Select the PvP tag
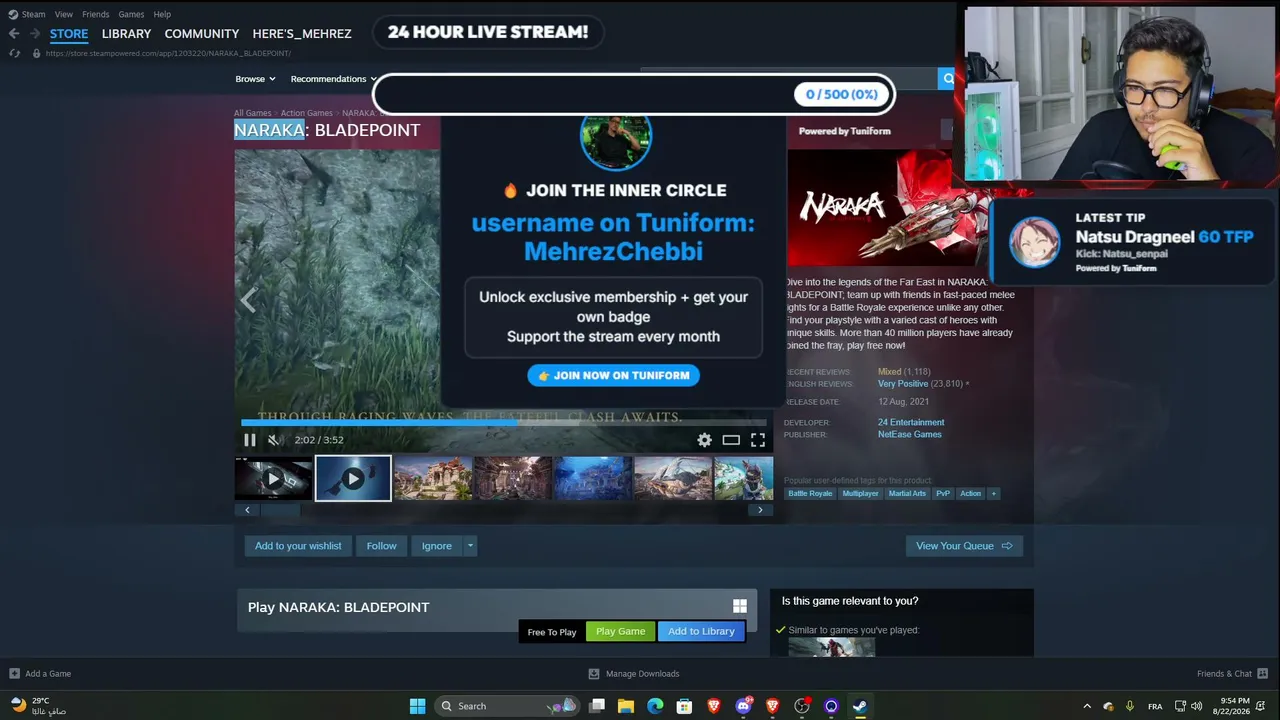Image resolution: width=1280 pixels, height=720 pixels. (x=943, y=493)
